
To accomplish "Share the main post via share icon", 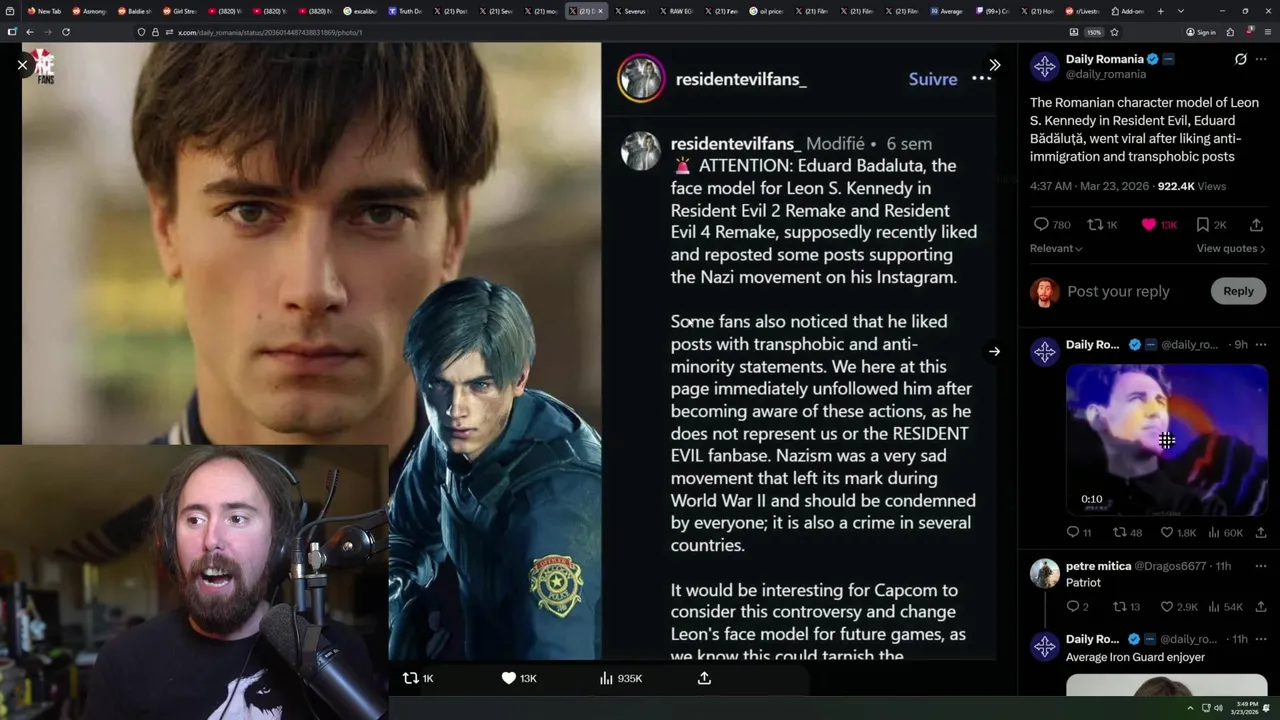I will point(1257,225).
